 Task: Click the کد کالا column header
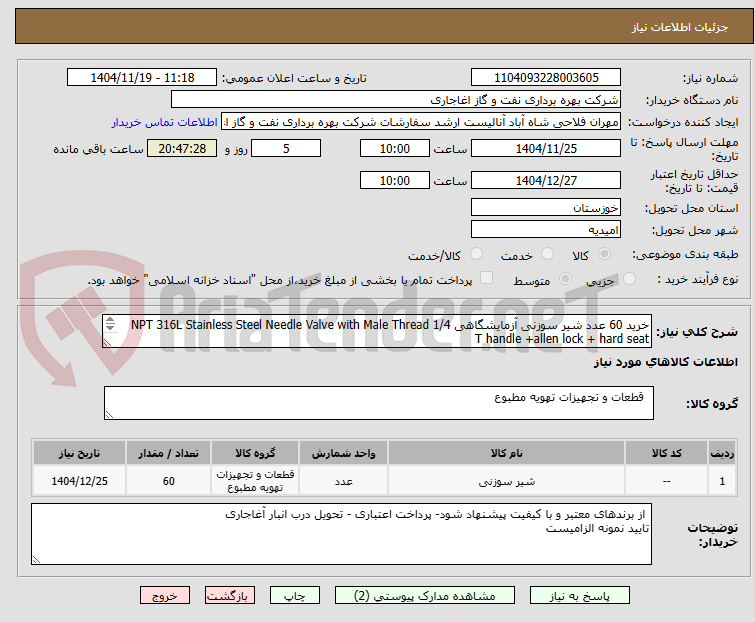coord(666,453)
